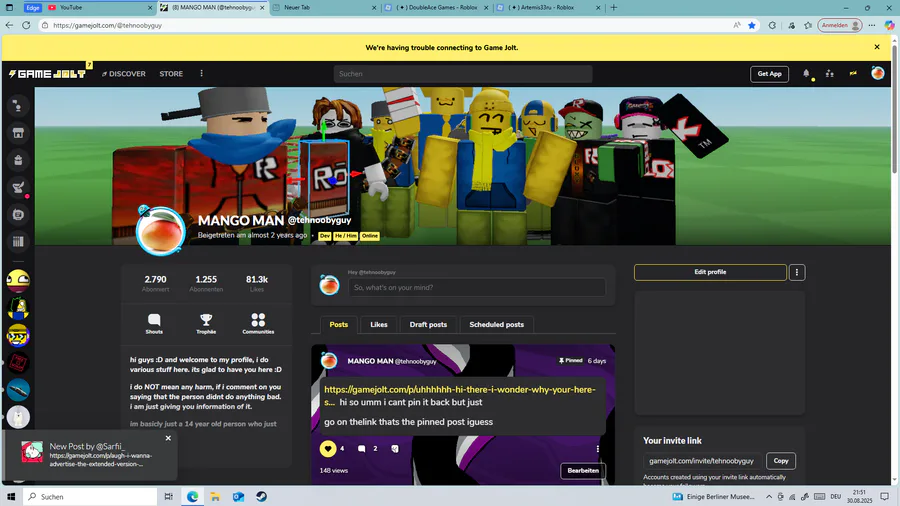
Task: Click the Bearbeiten button on the pinned post
Action: [583, 470]
